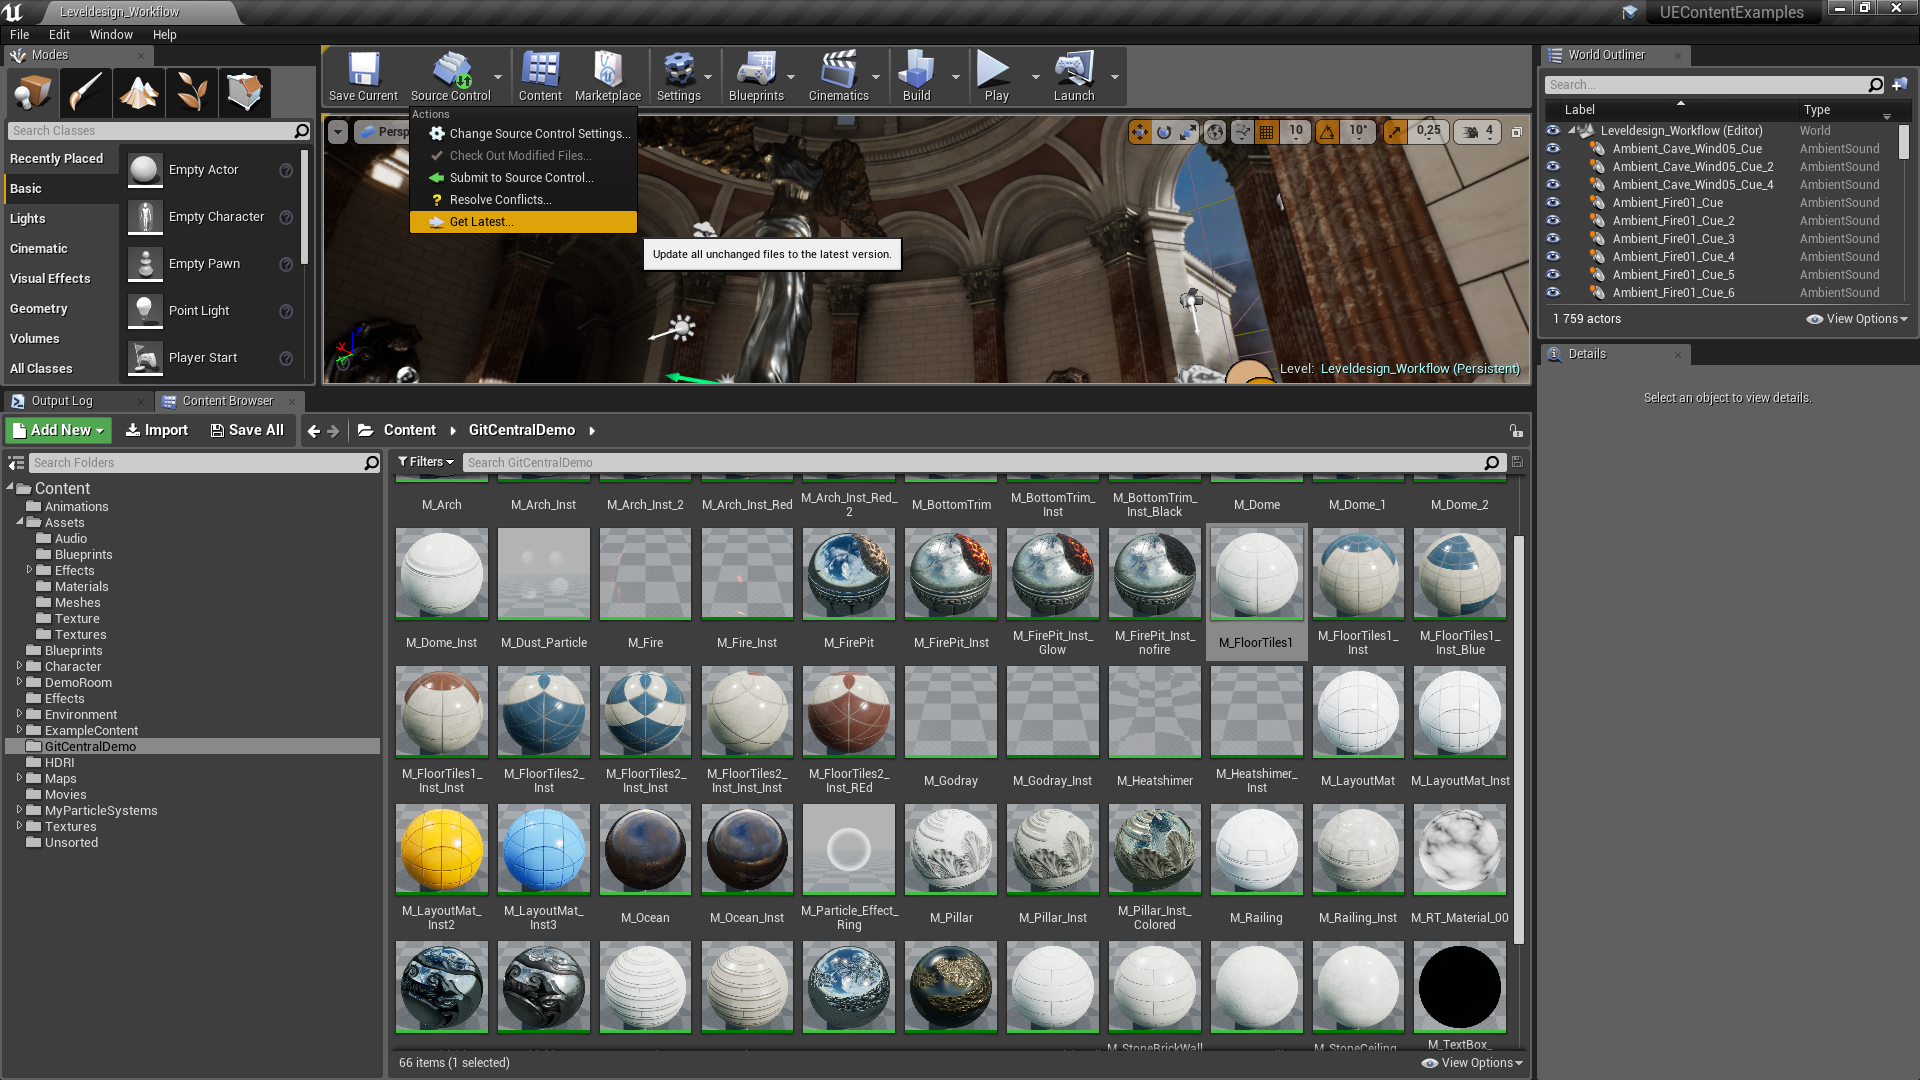This screenshot has width=1920, height=1080.
Task: Select the Paint mode brush icon
Action: tap(86, 92)
